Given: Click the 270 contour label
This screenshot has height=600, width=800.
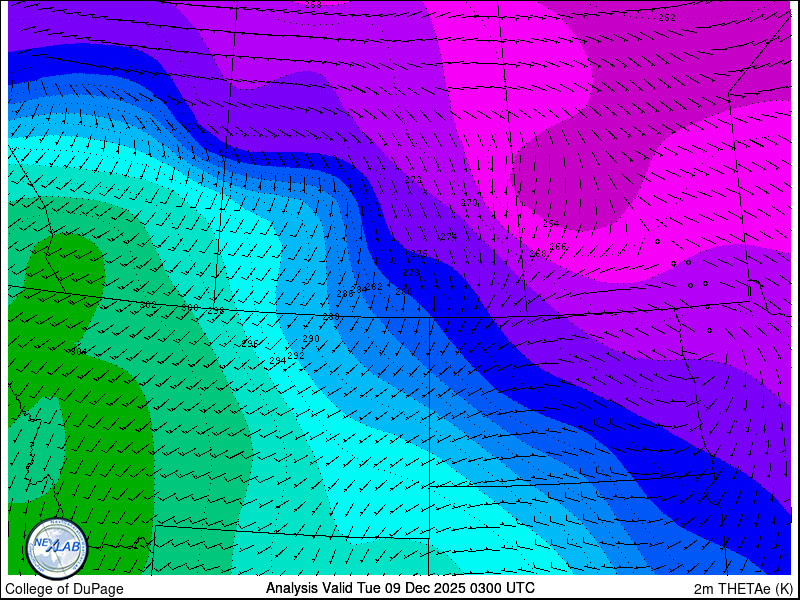Looking at the screenshot, I should [x=469, y=203].
